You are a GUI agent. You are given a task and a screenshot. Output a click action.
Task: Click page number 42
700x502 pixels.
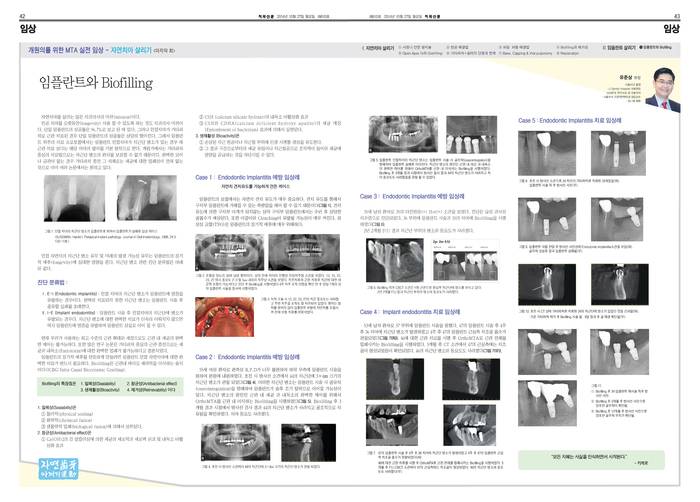click(x=22, y=16)
